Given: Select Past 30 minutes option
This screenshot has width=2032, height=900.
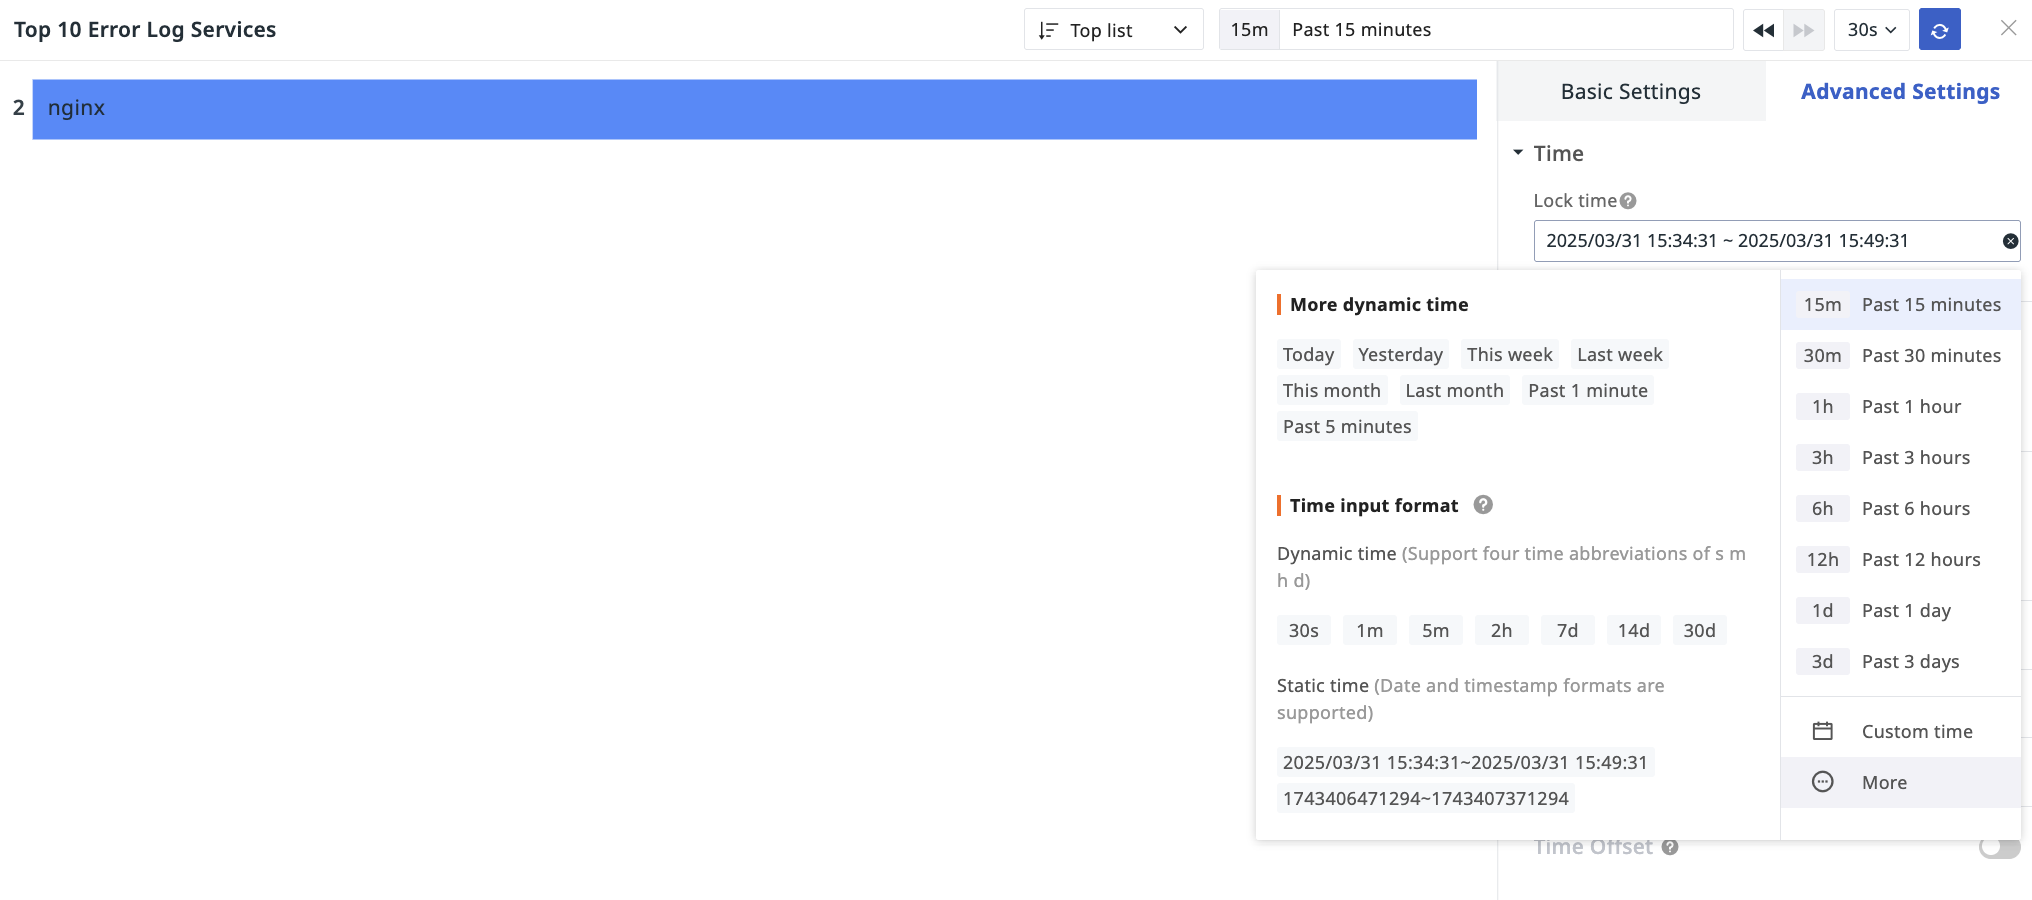Looking at the screenshot, I should (x=1901, y=355).
